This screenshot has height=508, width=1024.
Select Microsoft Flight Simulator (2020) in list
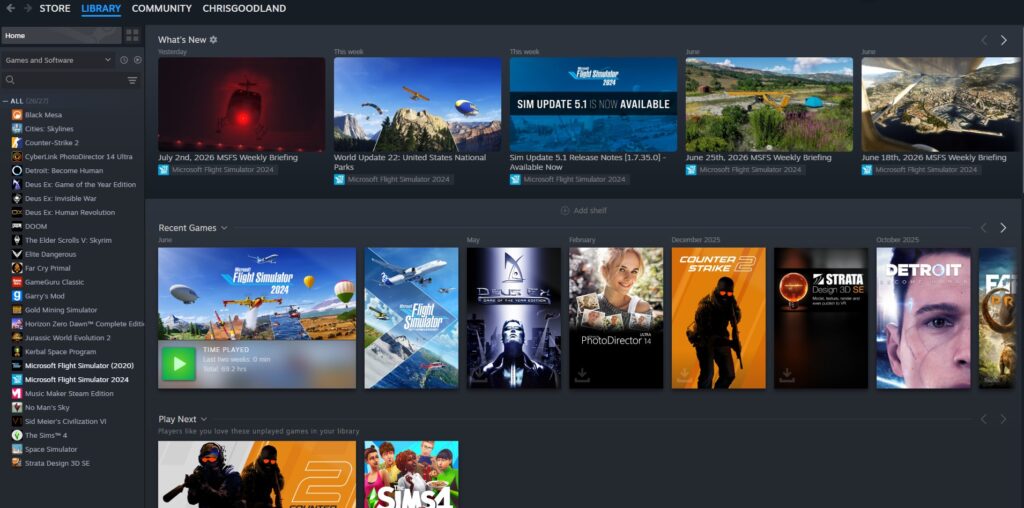pyautogui.click(x=79, y=366)
